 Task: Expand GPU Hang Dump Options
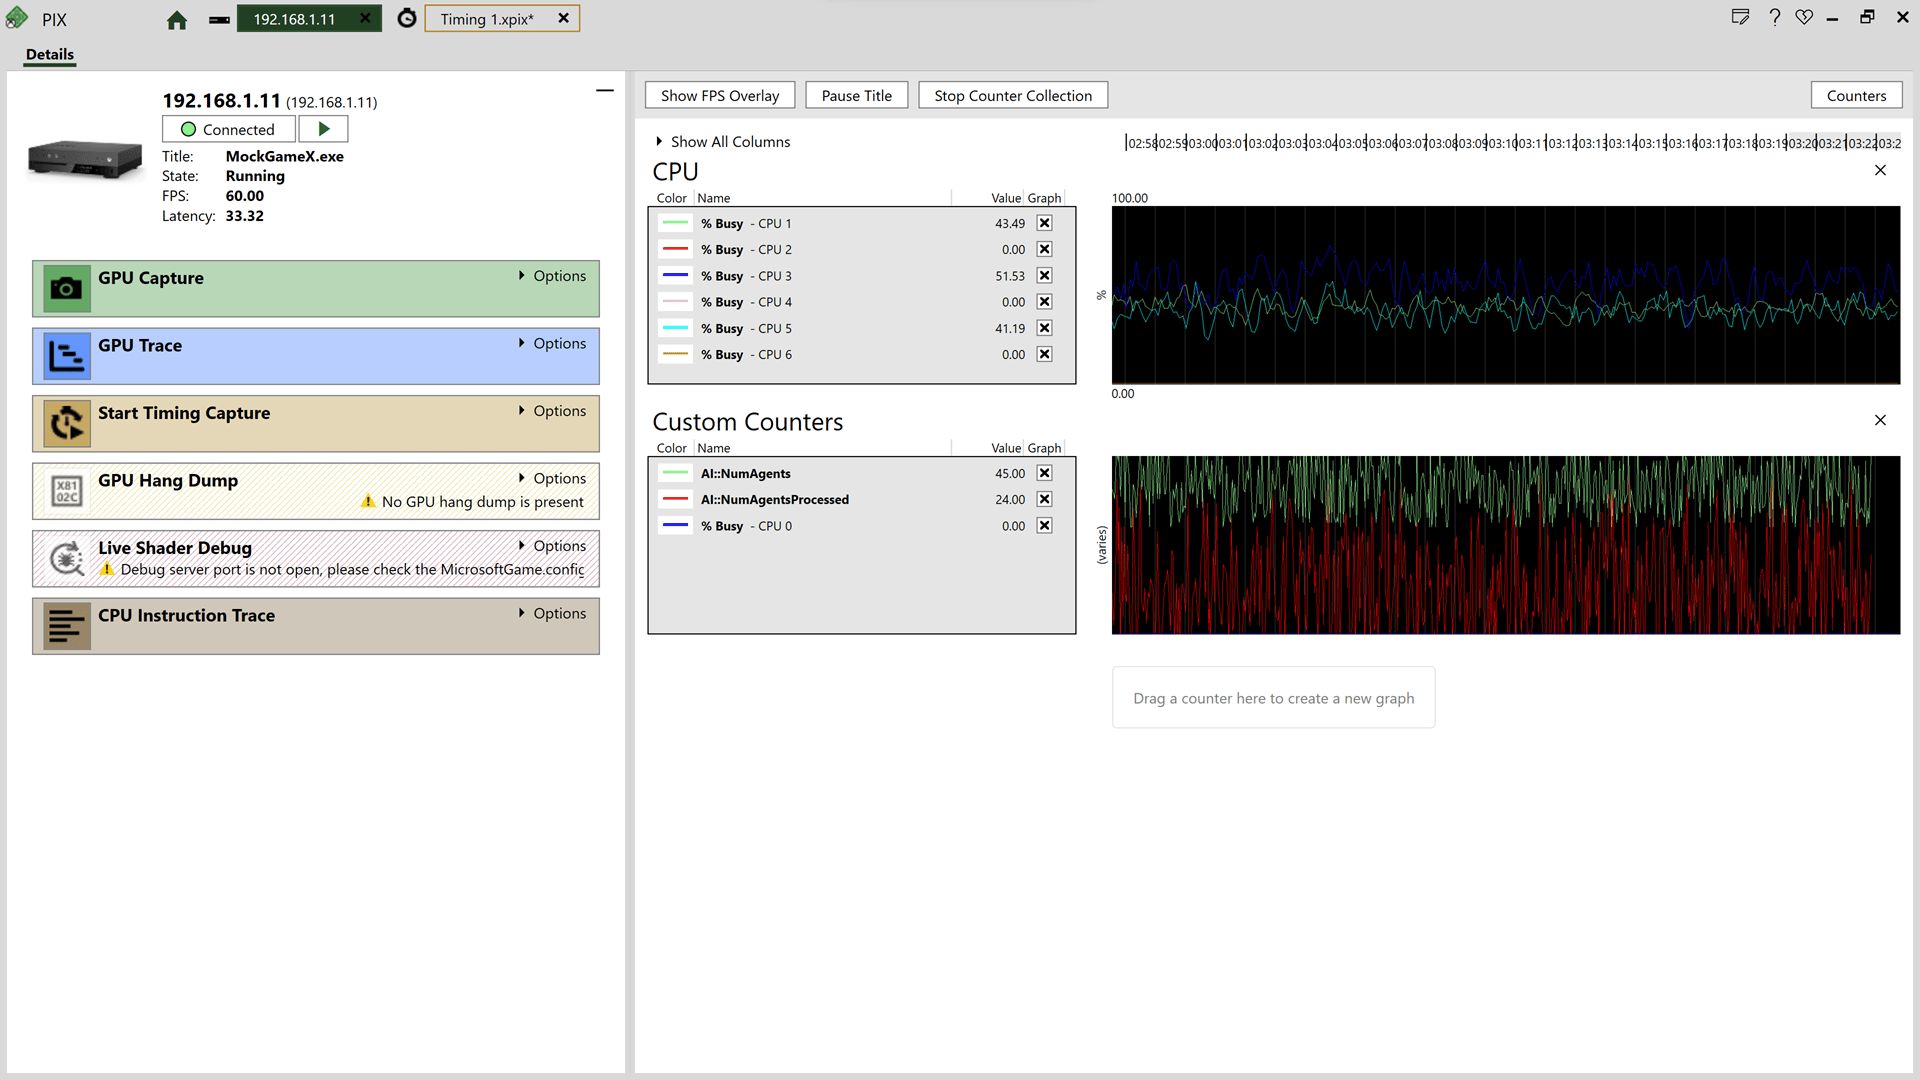click(552, 479)
